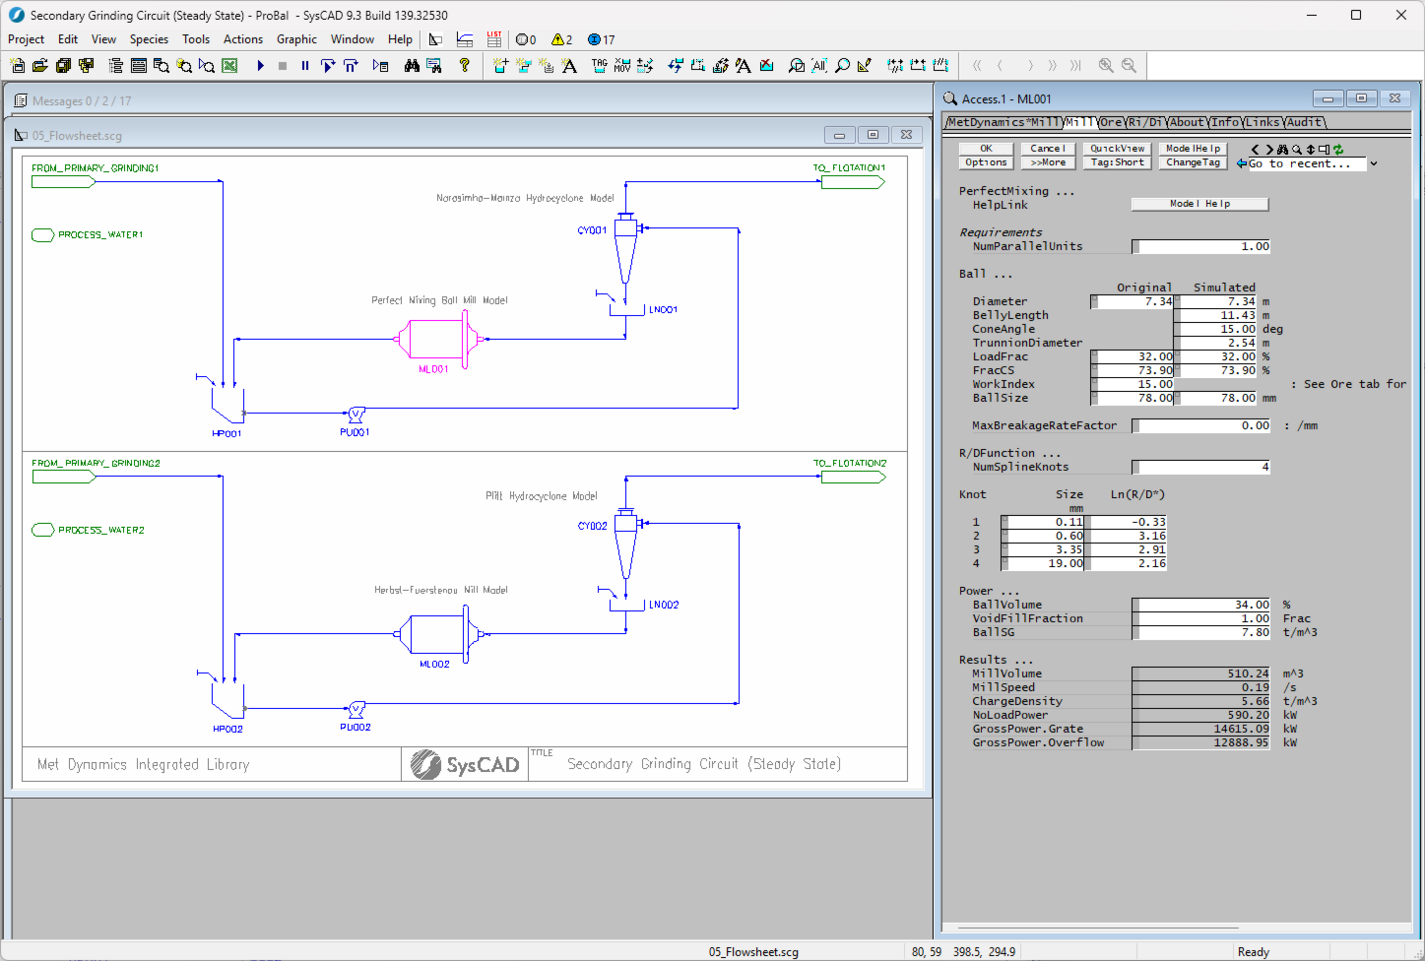1425x961 pixels.
Task: Open the Find binoculars tool
Action: (412, 66)
